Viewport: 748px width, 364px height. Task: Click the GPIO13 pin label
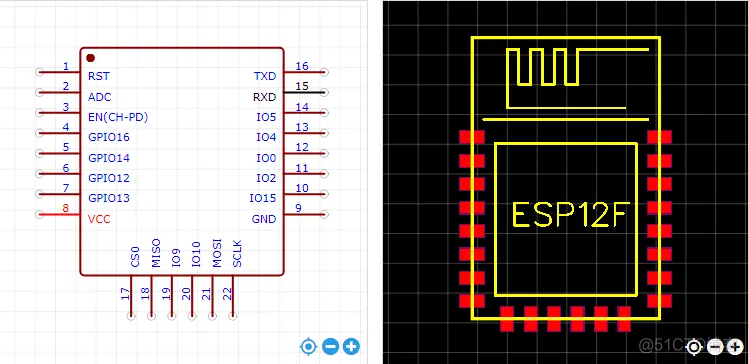click(109, 198)
